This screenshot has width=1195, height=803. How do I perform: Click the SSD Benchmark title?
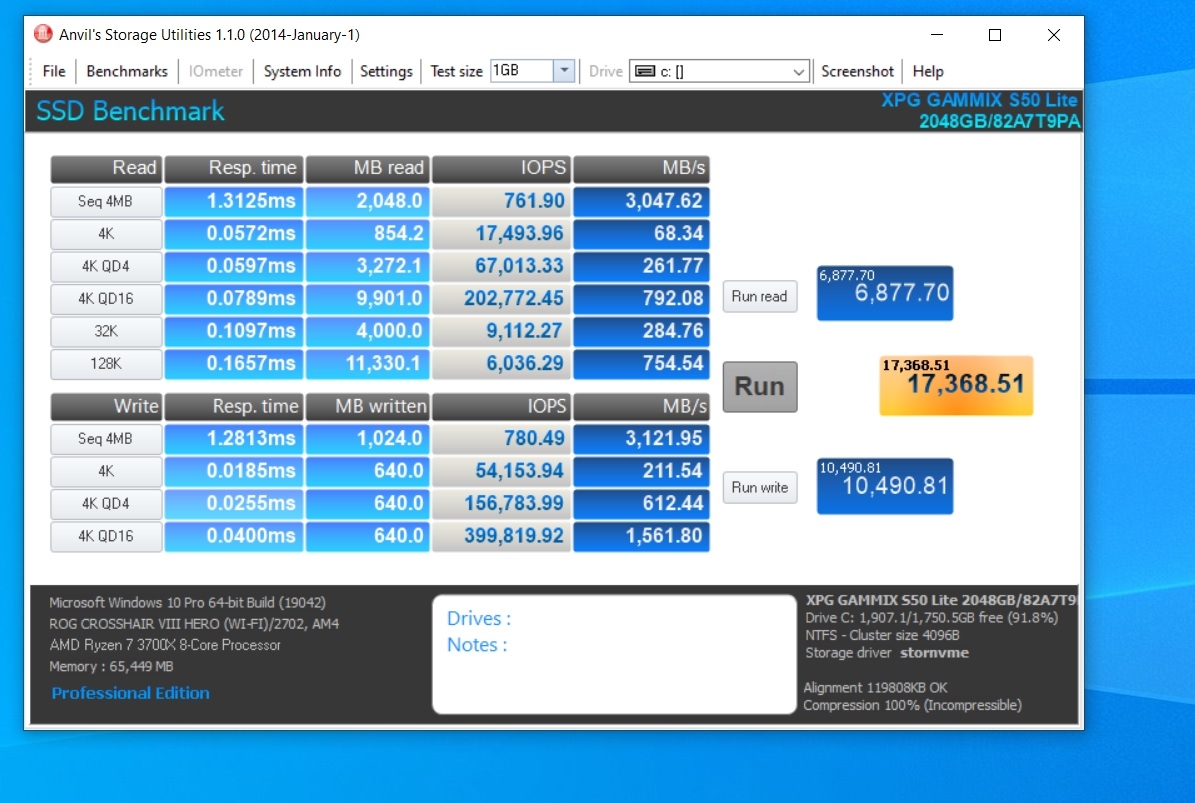(x=130, y=111)
